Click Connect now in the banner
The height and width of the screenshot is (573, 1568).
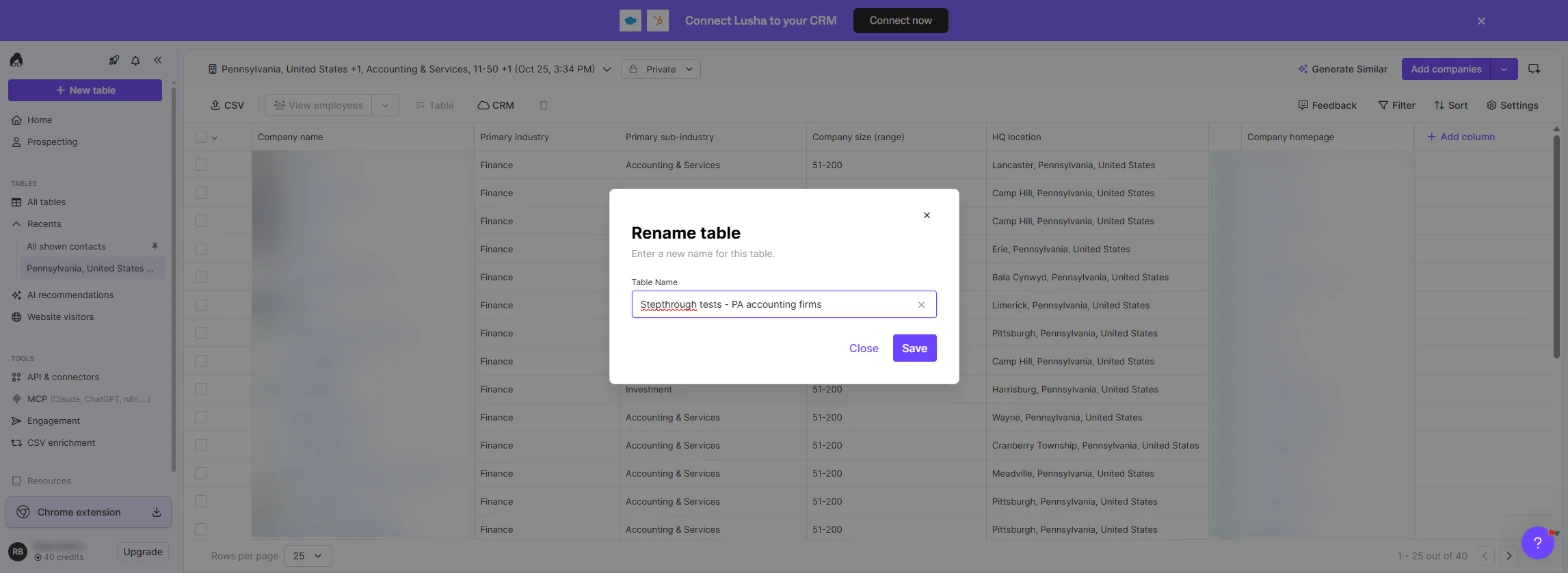point(900,20)
